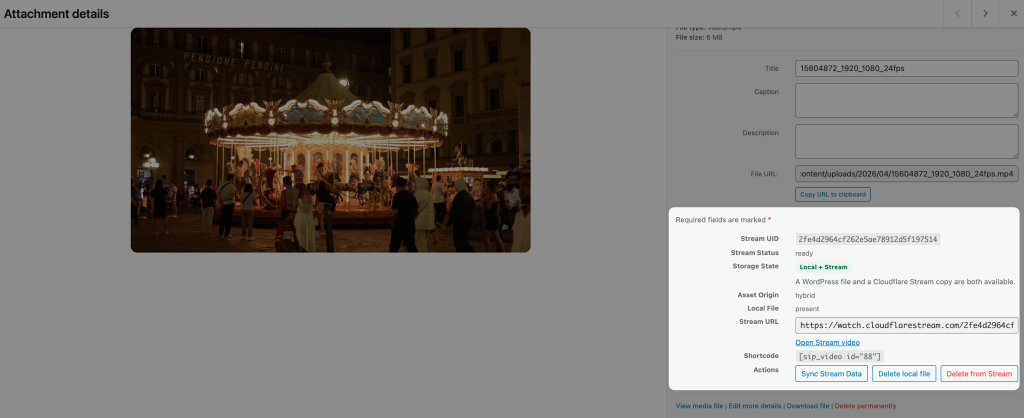Click the Local + Stream storage badge
Image resolution: width=1024 pixels, height=418 pixels.
(x=823, y=267)
